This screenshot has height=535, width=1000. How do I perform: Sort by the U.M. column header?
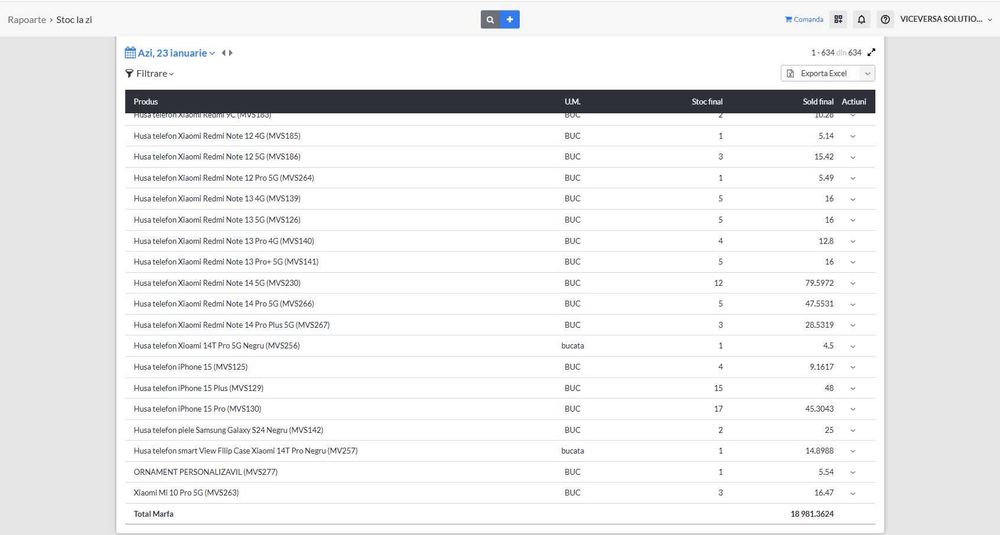(572, 101)
